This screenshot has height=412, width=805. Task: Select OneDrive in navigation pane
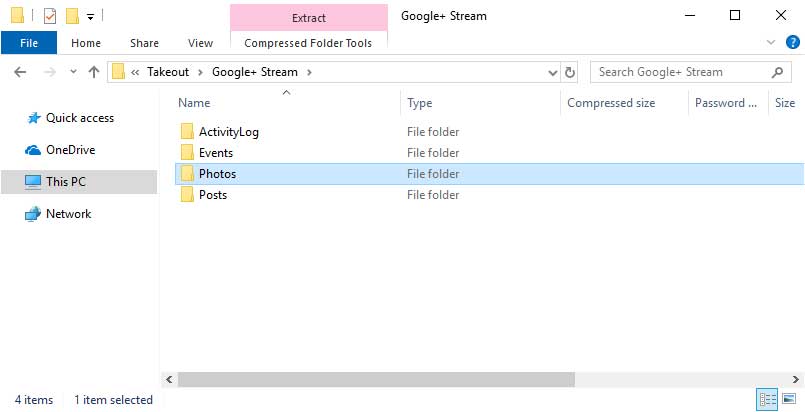pos(70,150)
